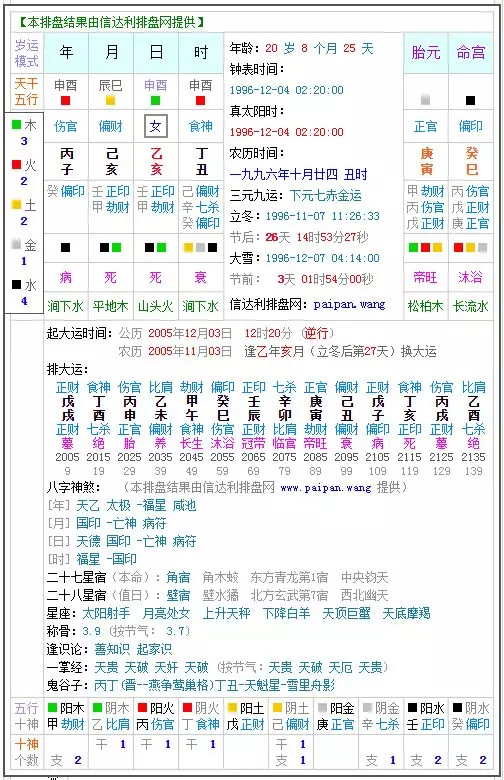The height and width of the screenshot is (780, 504).
Task: Select the 年 column header
Action: coord(66,52)
